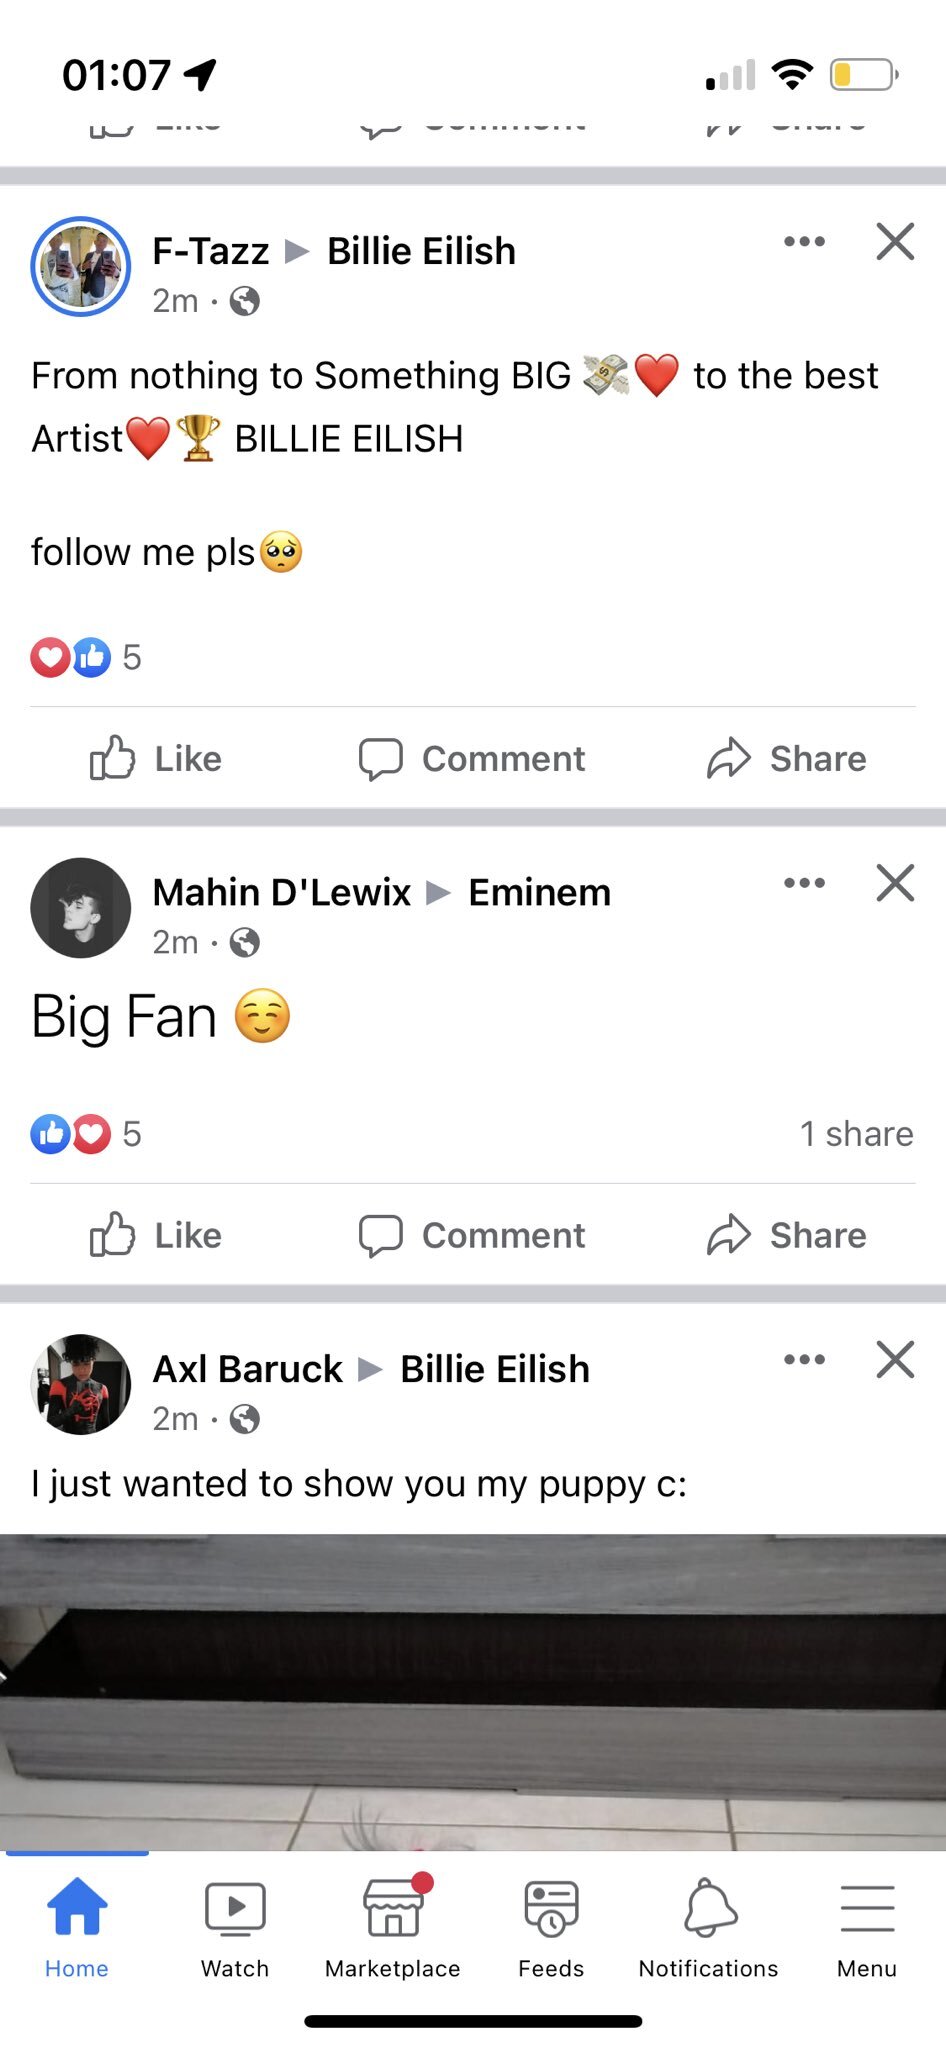Comment on F-Tazz's post
Viewport: 946px width, 2048px height.
coord(472,759)
